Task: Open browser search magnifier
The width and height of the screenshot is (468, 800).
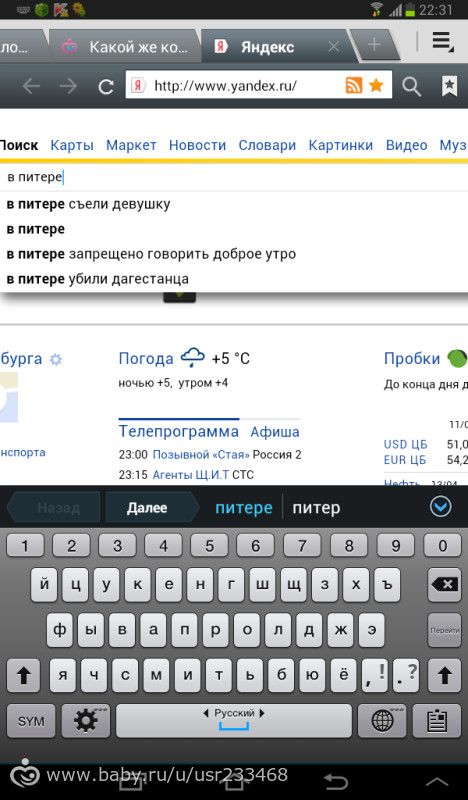Action: click(411, 86)
